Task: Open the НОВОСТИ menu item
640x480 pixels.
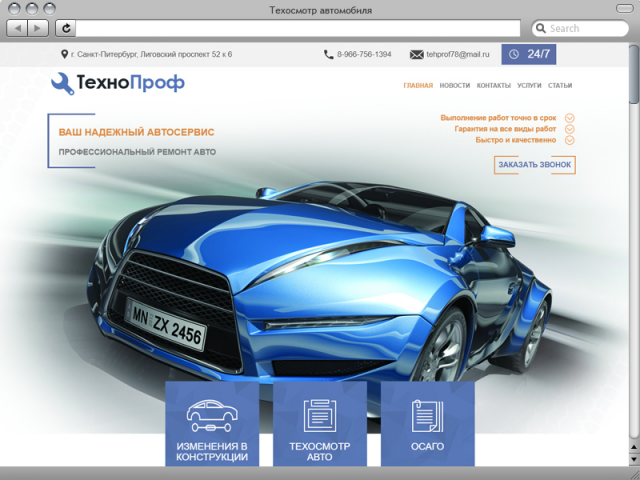Action: pos(455,85)
